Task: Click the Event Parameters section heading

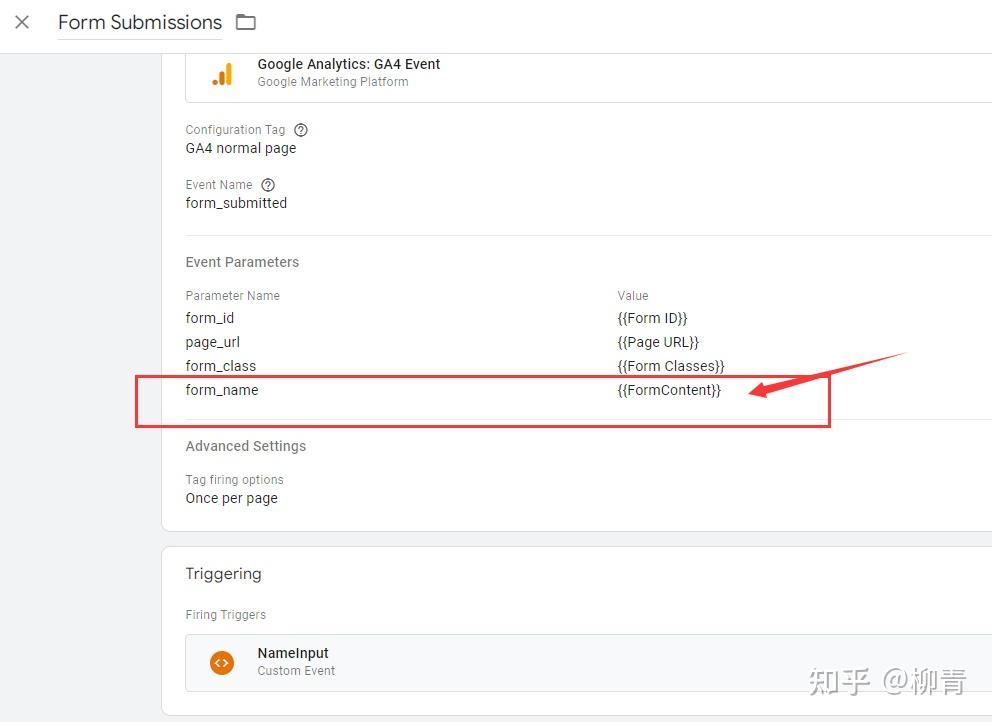Action: tap(242, 261)
